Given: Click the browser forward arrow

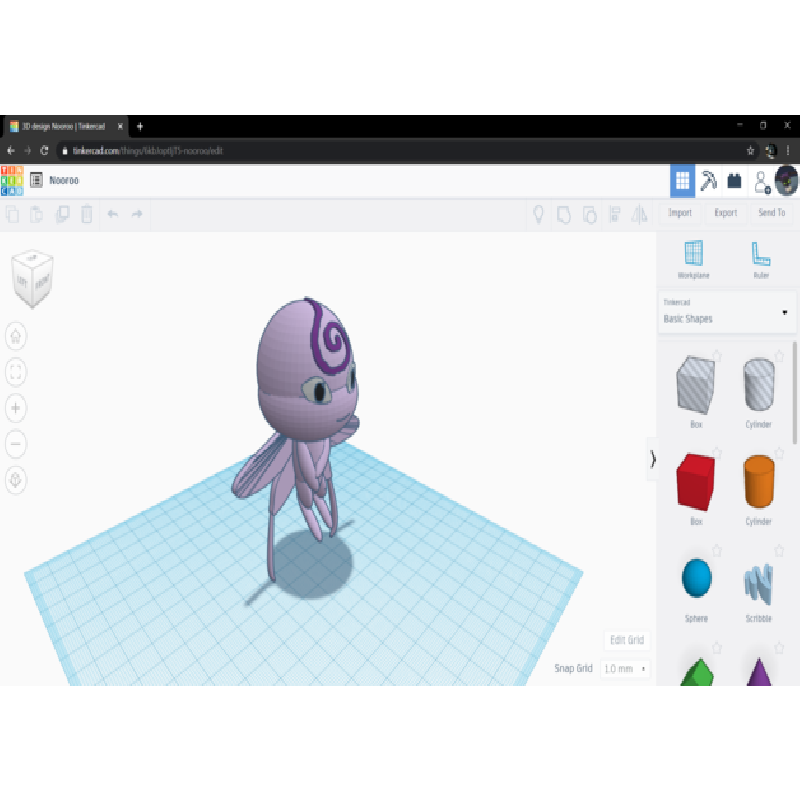Looking at the screenshot, I should pyautogui.click(x=28, y=151).
